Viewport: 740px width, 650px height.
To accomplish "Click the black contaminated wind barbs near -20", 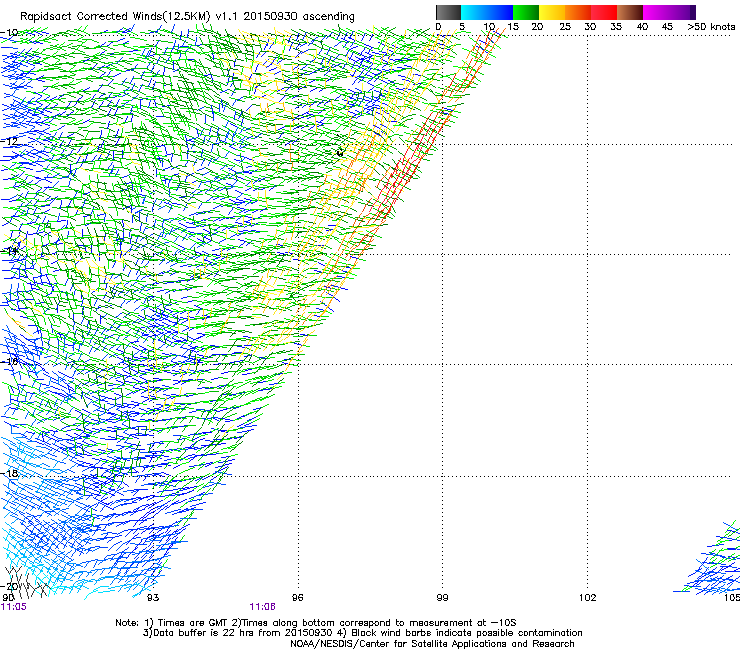I will tap(27, 582).
